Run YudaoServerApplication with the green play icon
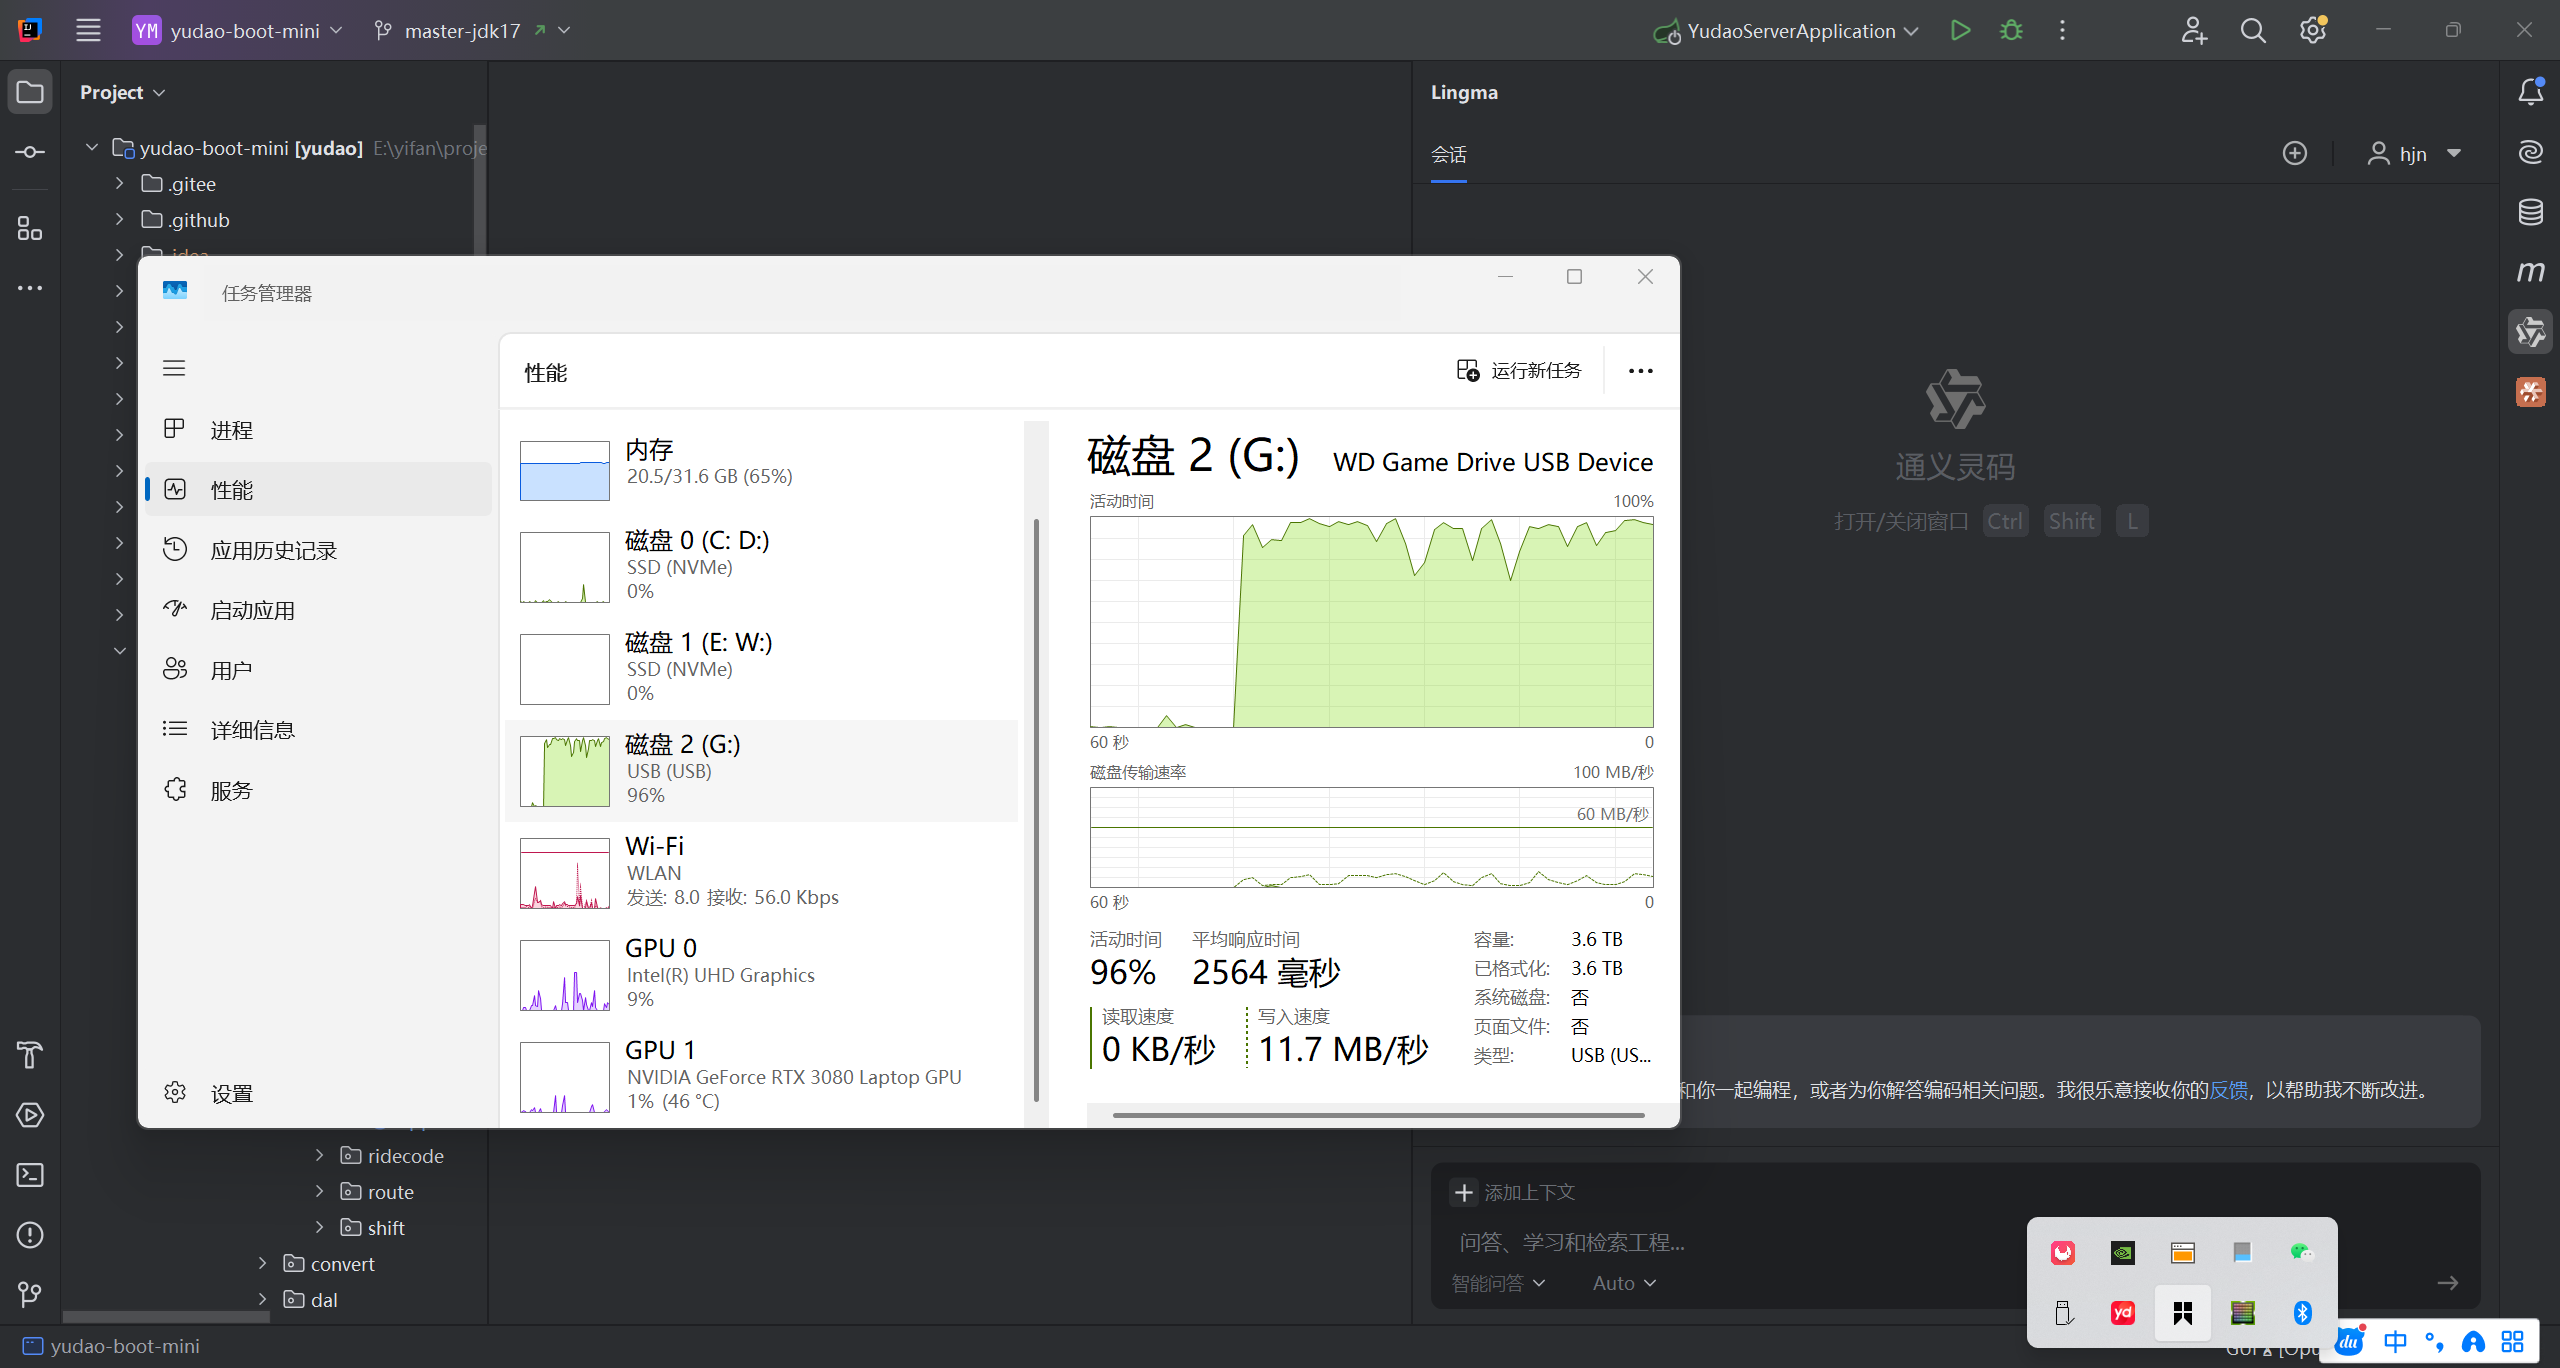This screenshot has height=1368, width=2560. [x=1960, y=31]
